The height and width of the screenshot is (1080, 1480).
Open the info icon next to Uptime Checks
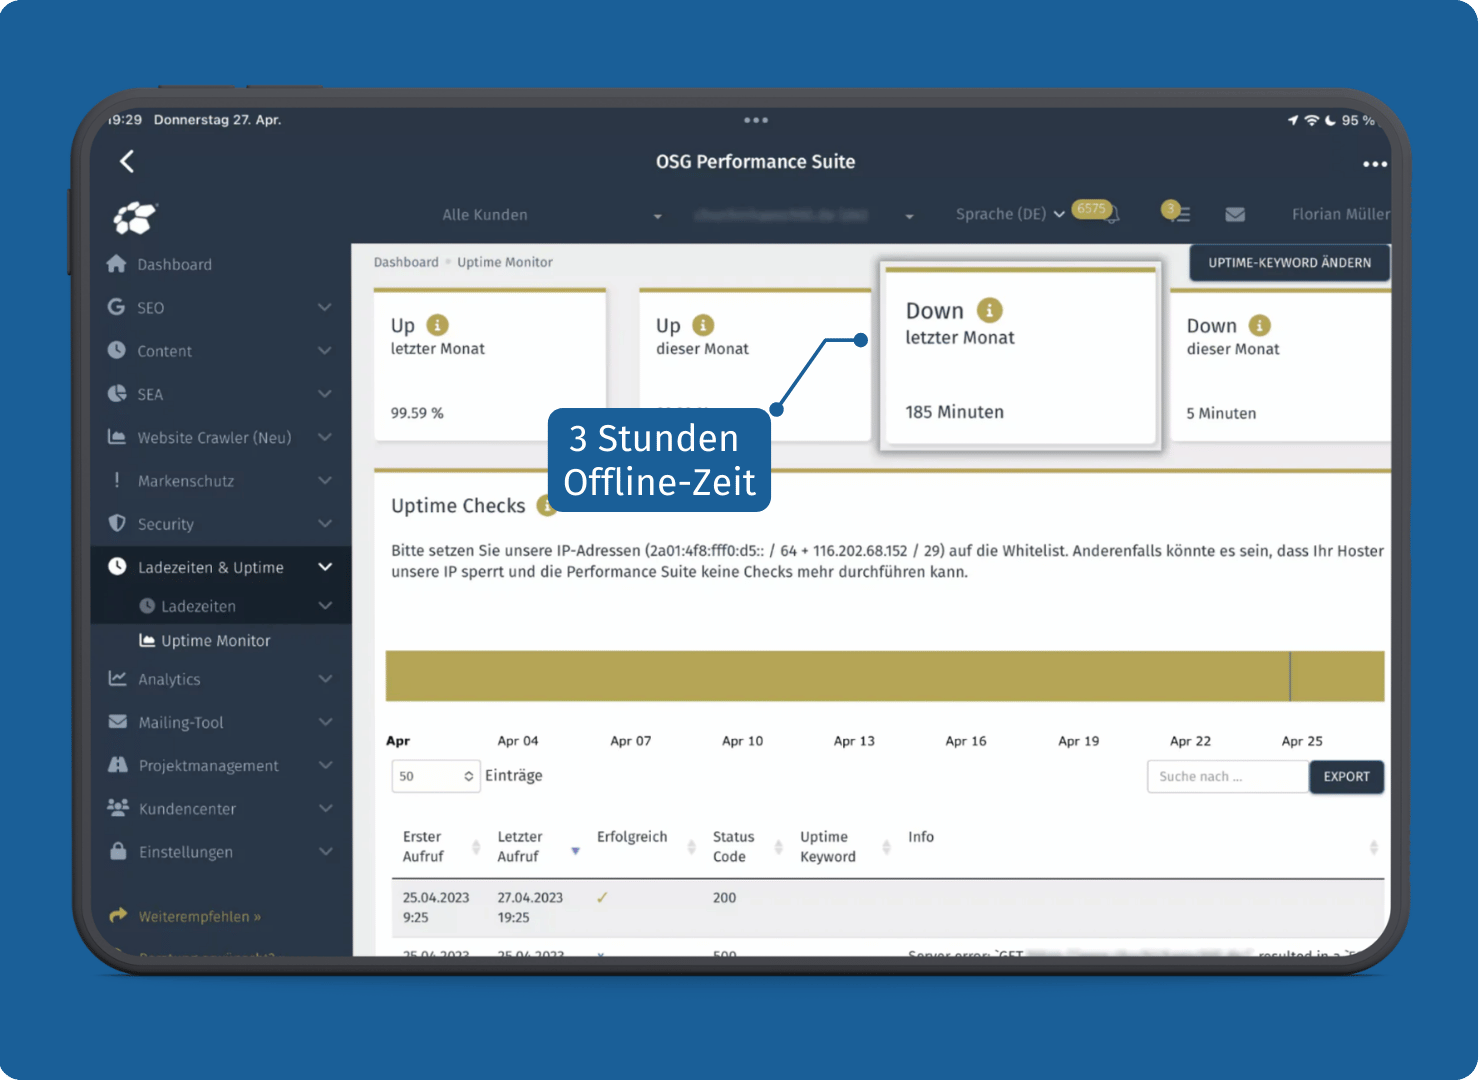tap(546, 505)
